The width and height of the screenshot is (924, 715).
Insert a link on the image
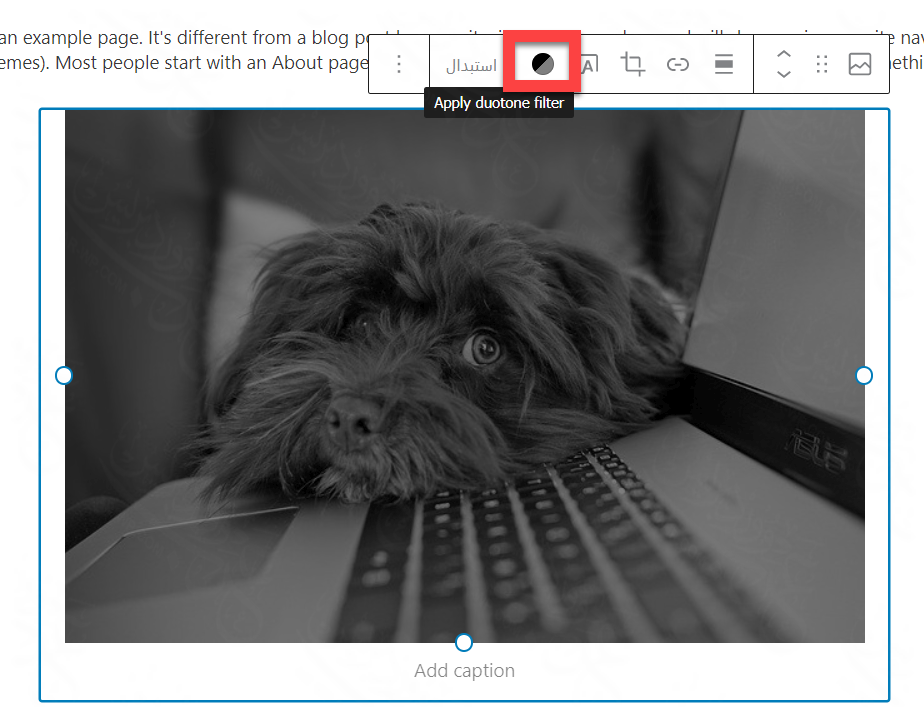[x=678, y=64]
